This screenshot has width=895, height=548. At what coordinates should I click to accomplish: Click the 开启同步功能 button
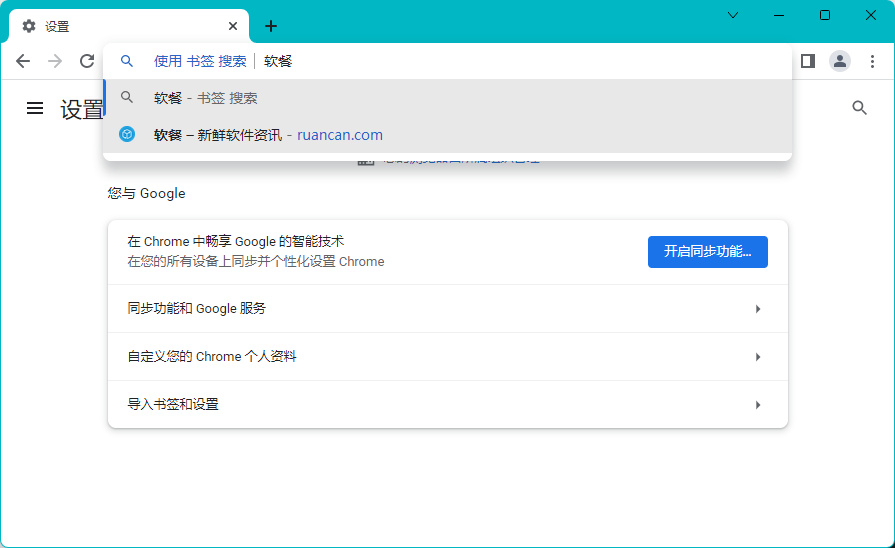[x=707, y=251]
